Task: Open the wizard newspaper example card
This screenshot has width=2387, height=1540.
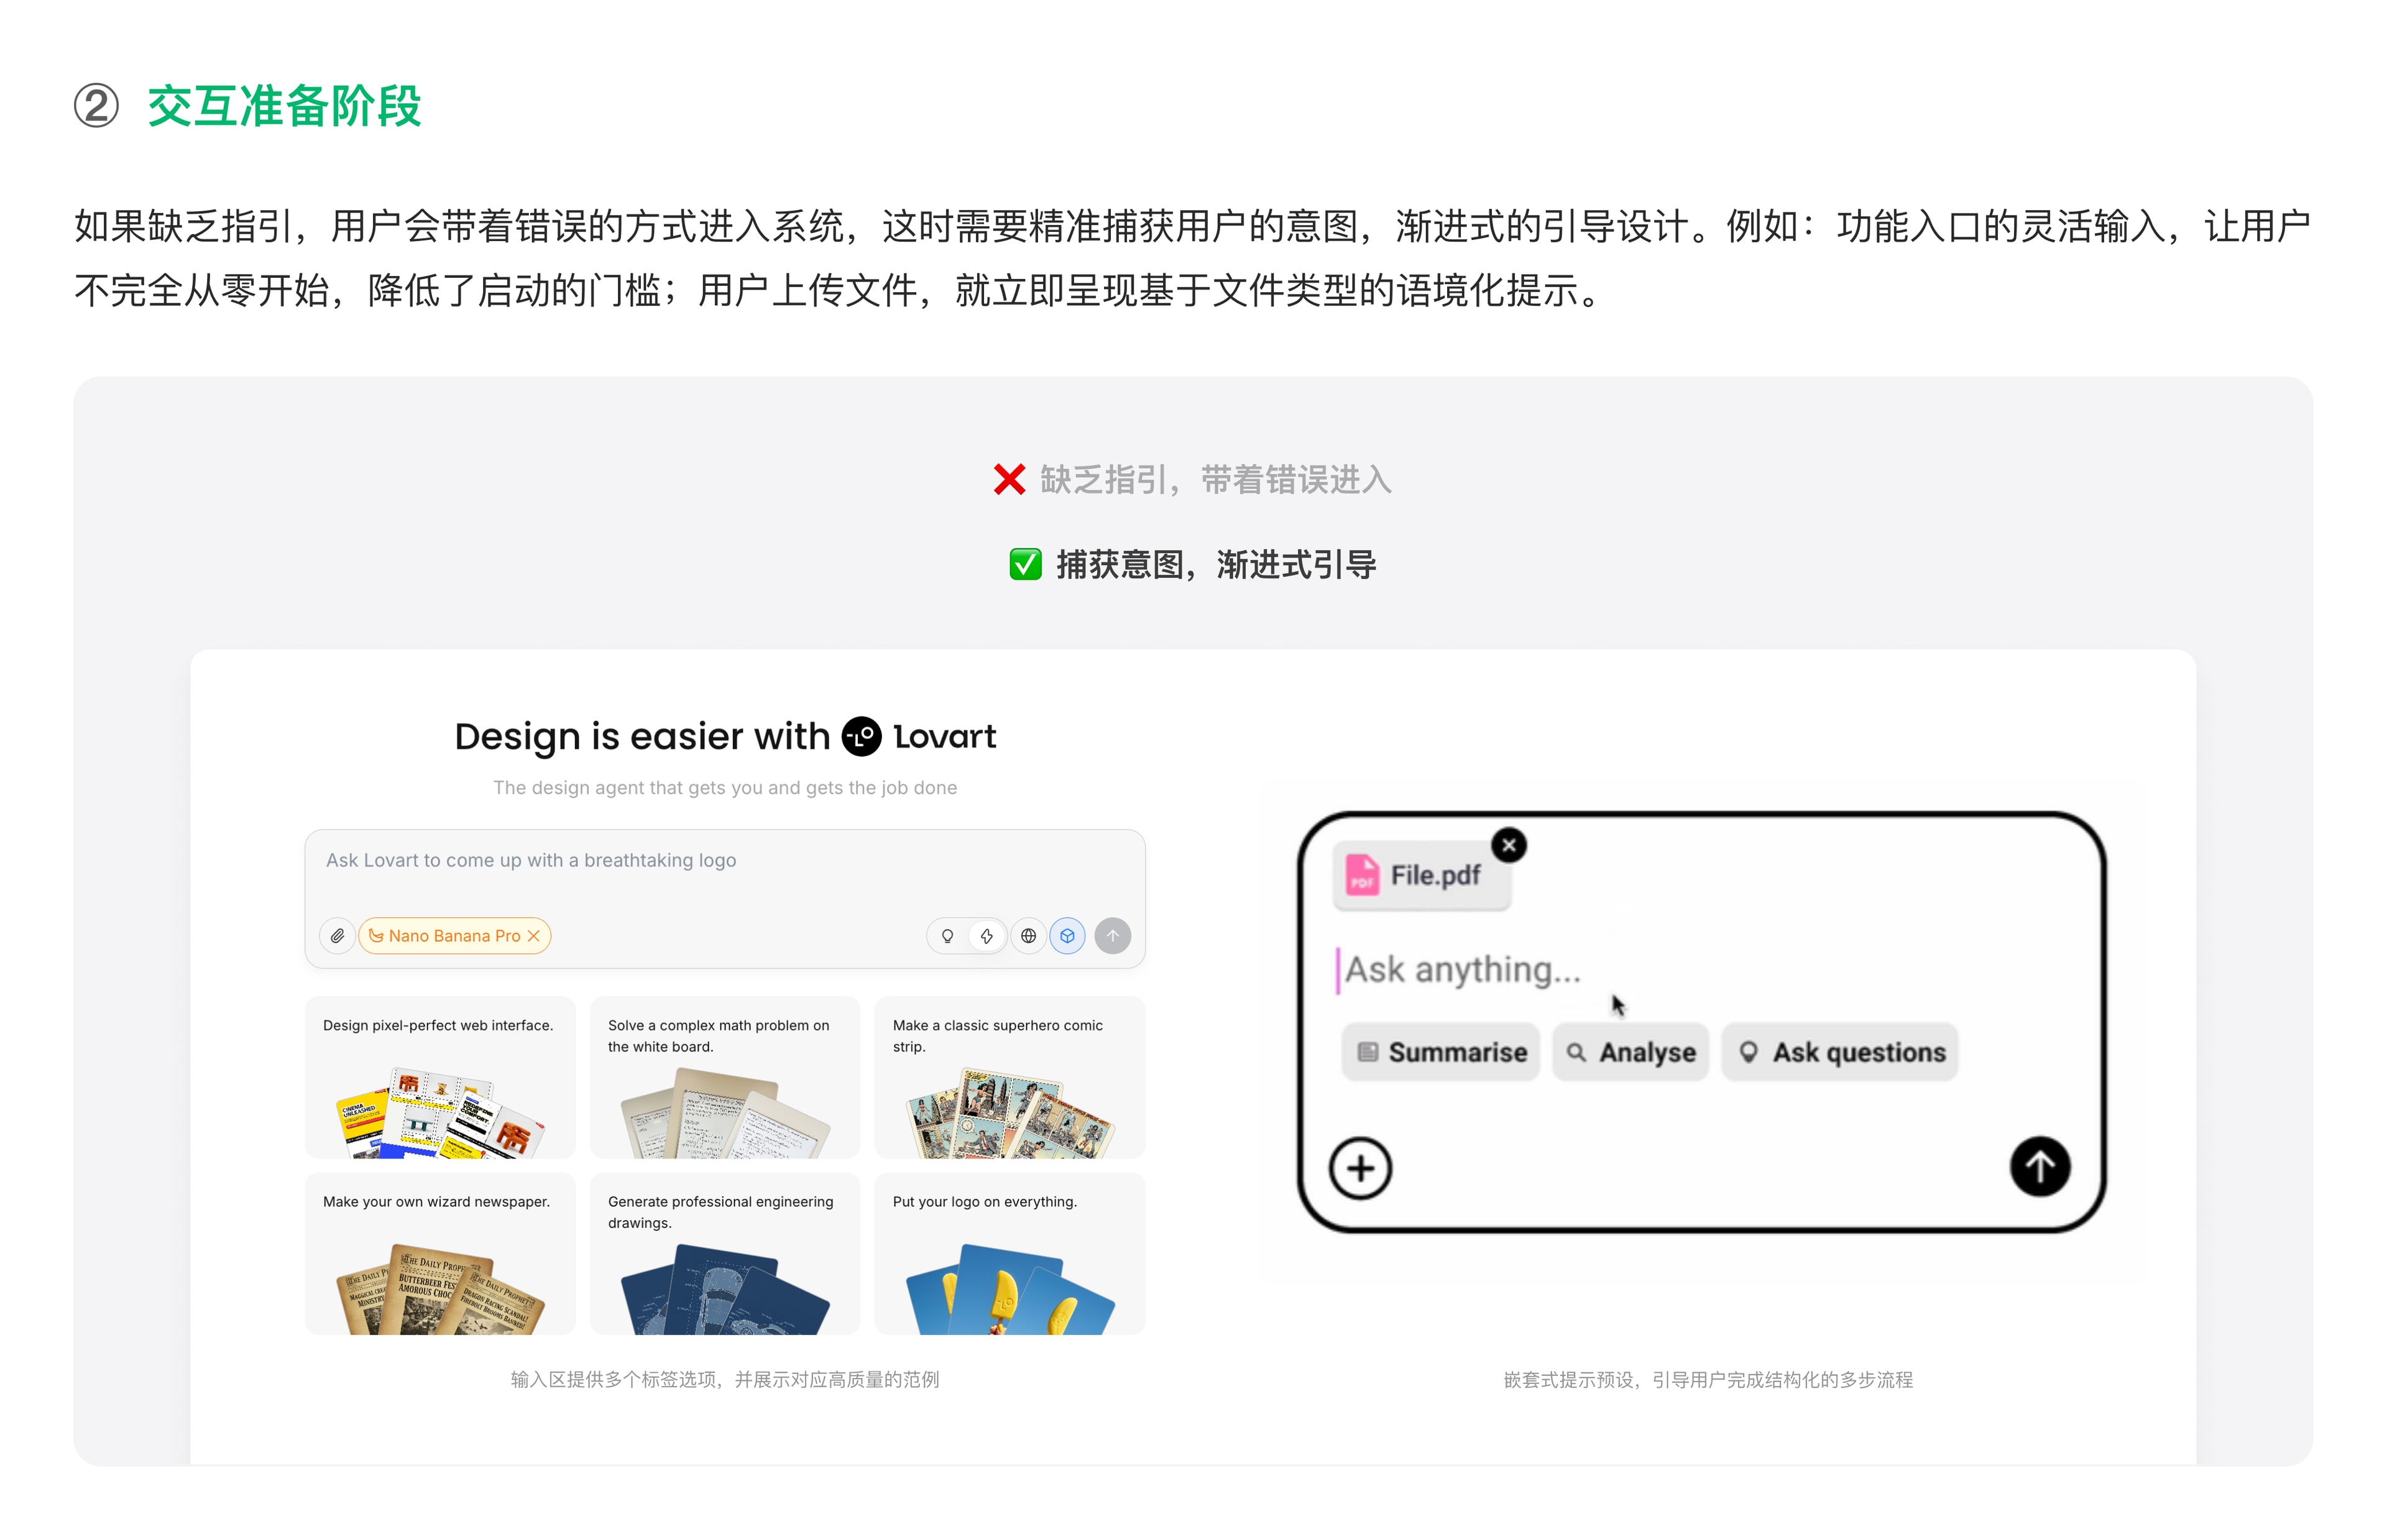Action: [x=440, y=1253]
